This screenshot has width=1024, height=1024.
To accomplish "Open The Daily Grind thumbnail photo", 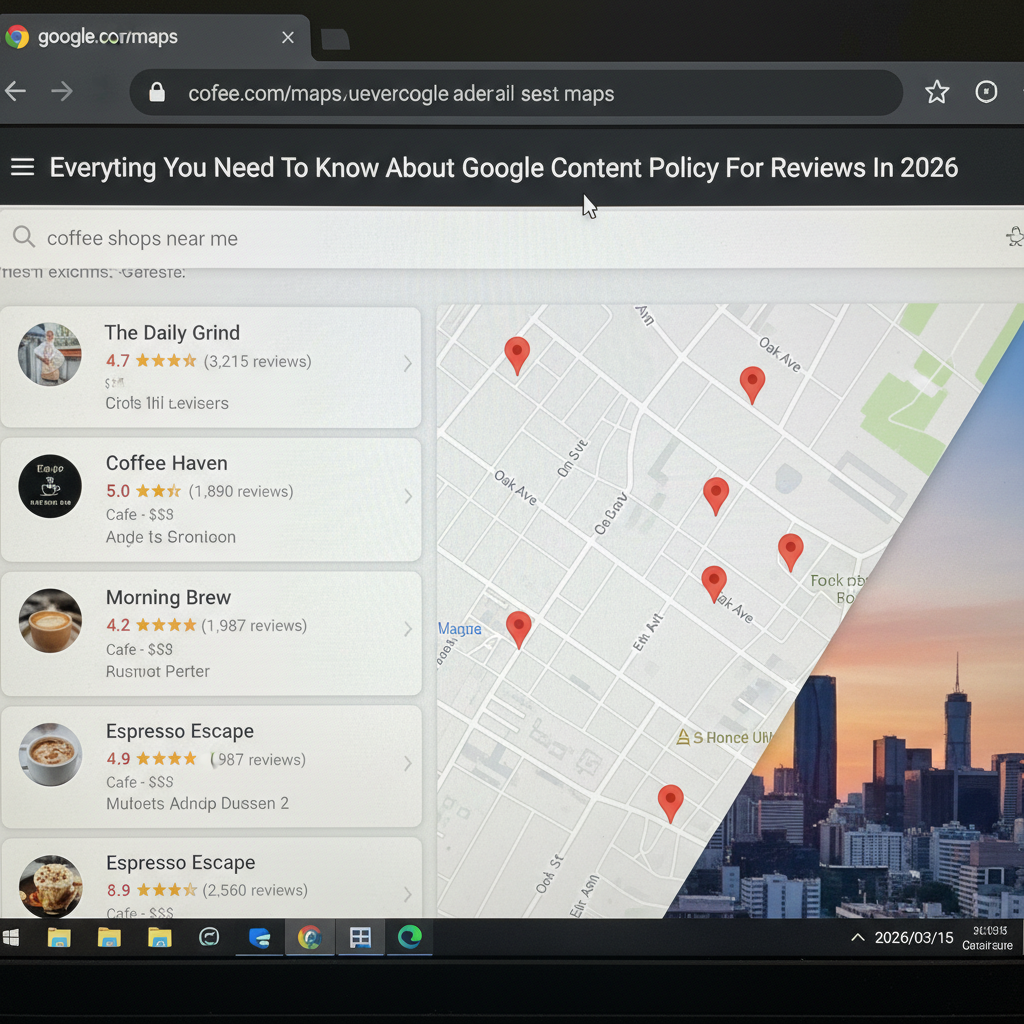I will coord(50,354).
